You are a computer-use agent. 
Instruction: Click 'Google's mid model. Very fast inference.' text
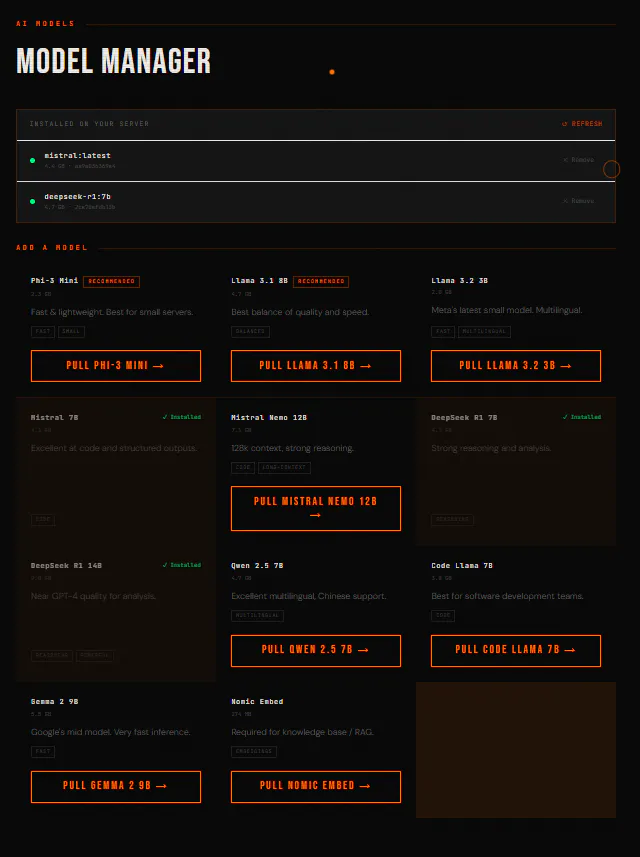click(x=110, y=732)
